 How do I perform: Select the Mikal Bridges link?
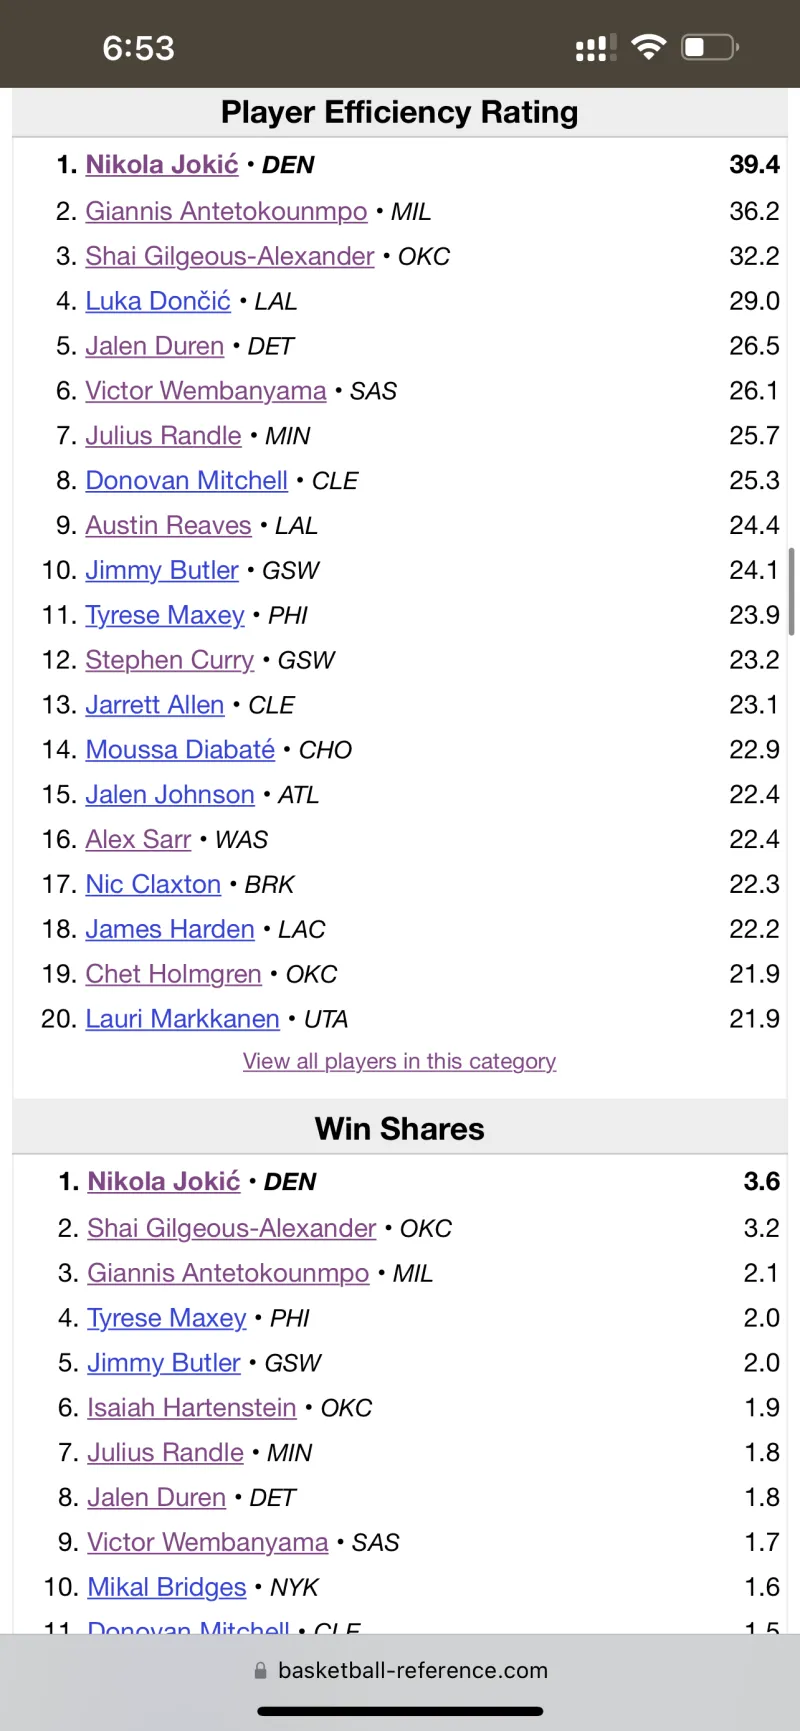[x=167, y=1587]
